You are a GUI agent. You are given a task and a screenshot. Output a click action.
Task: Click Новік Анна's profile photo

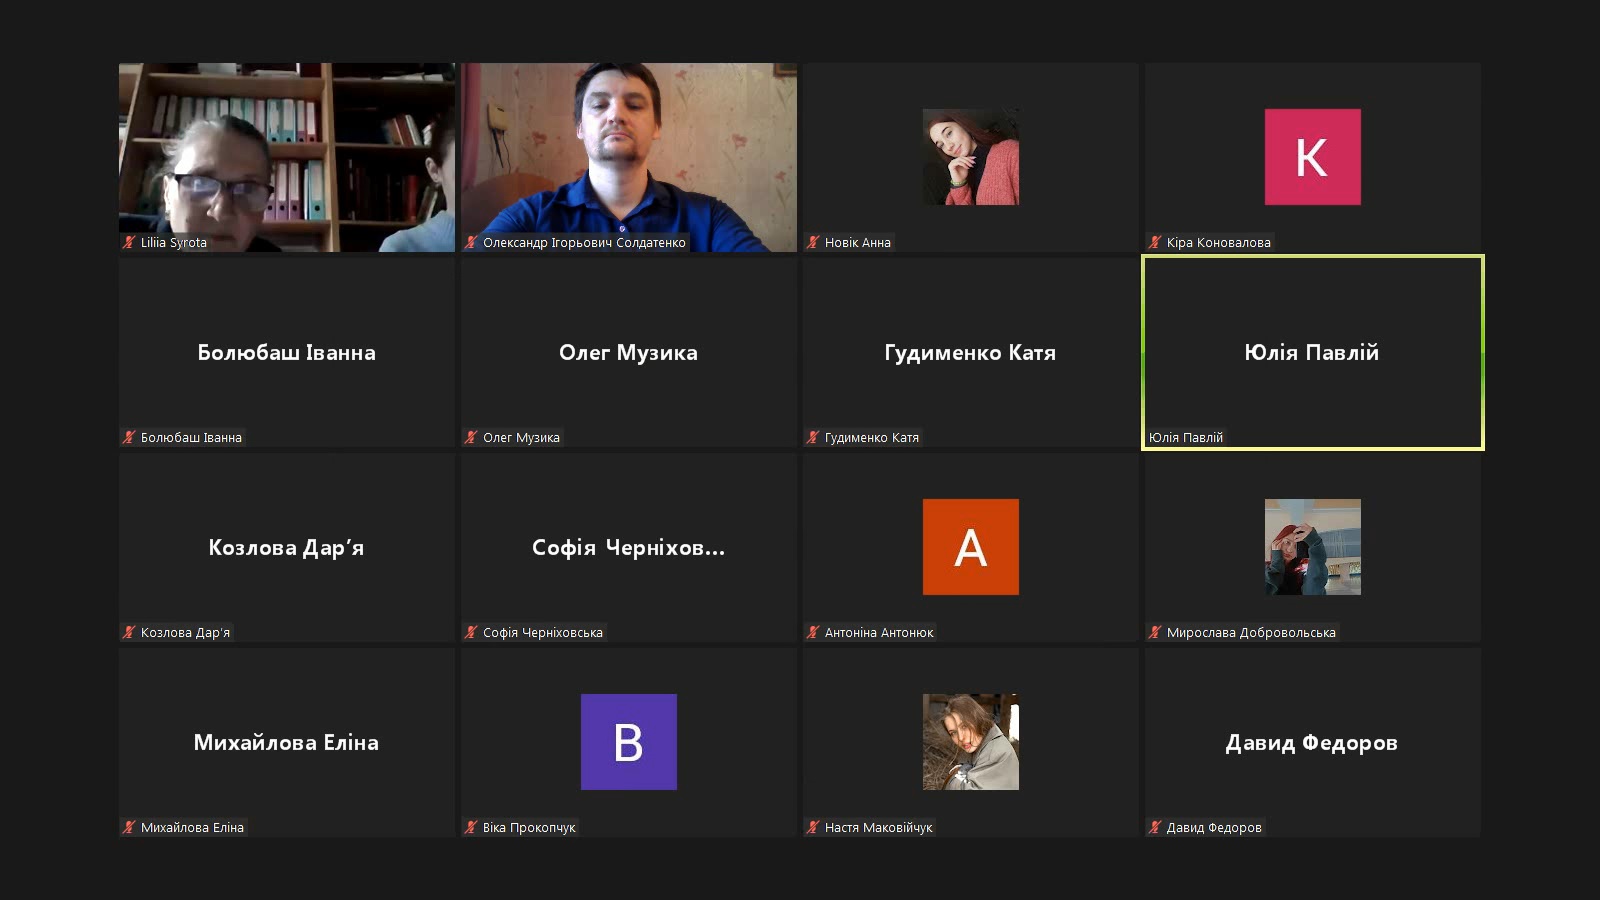click(970, 157)
